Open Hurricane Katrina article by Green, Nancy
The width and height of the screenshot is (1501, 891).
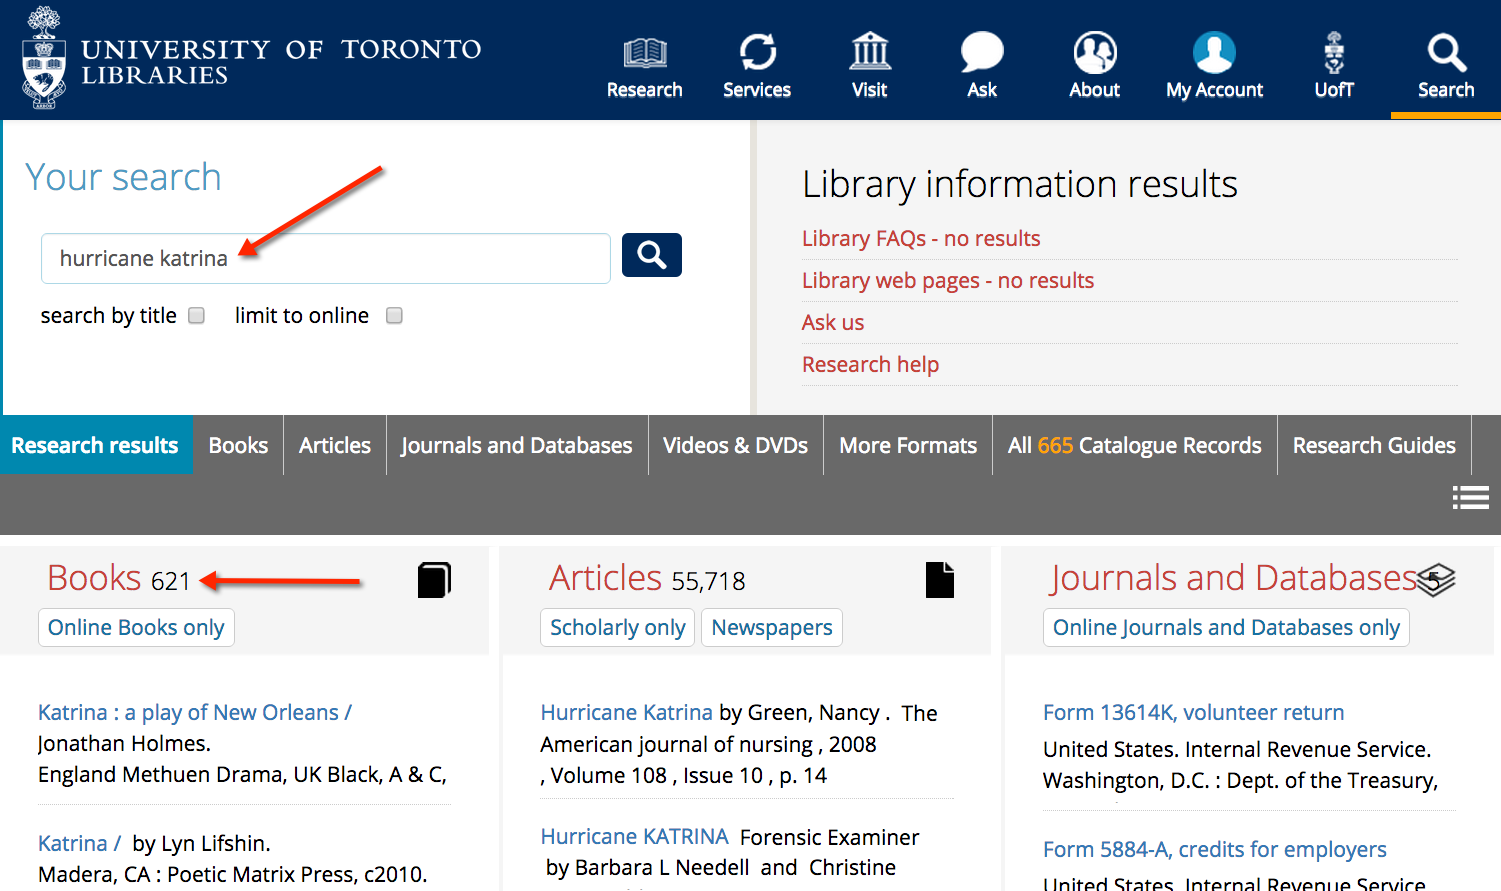(x=626, y=713)
